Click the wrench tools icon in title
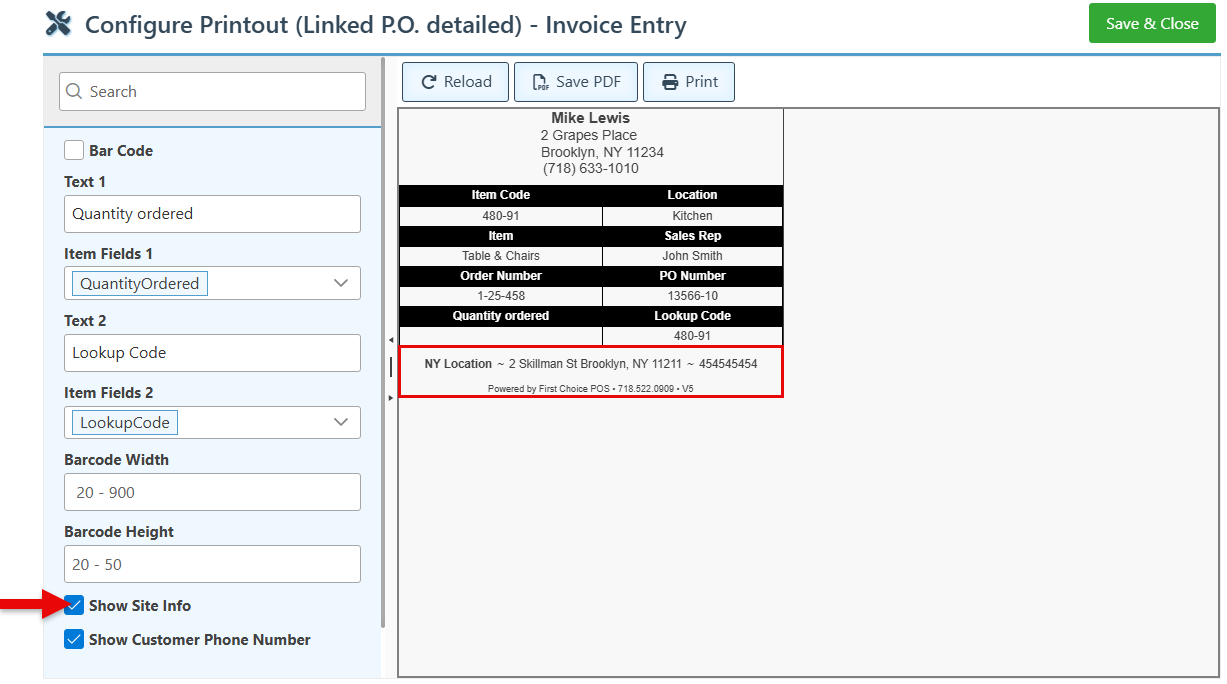The width and height of the screenshot is (1227, 684). pyautogui.click(x=59, y=24)
